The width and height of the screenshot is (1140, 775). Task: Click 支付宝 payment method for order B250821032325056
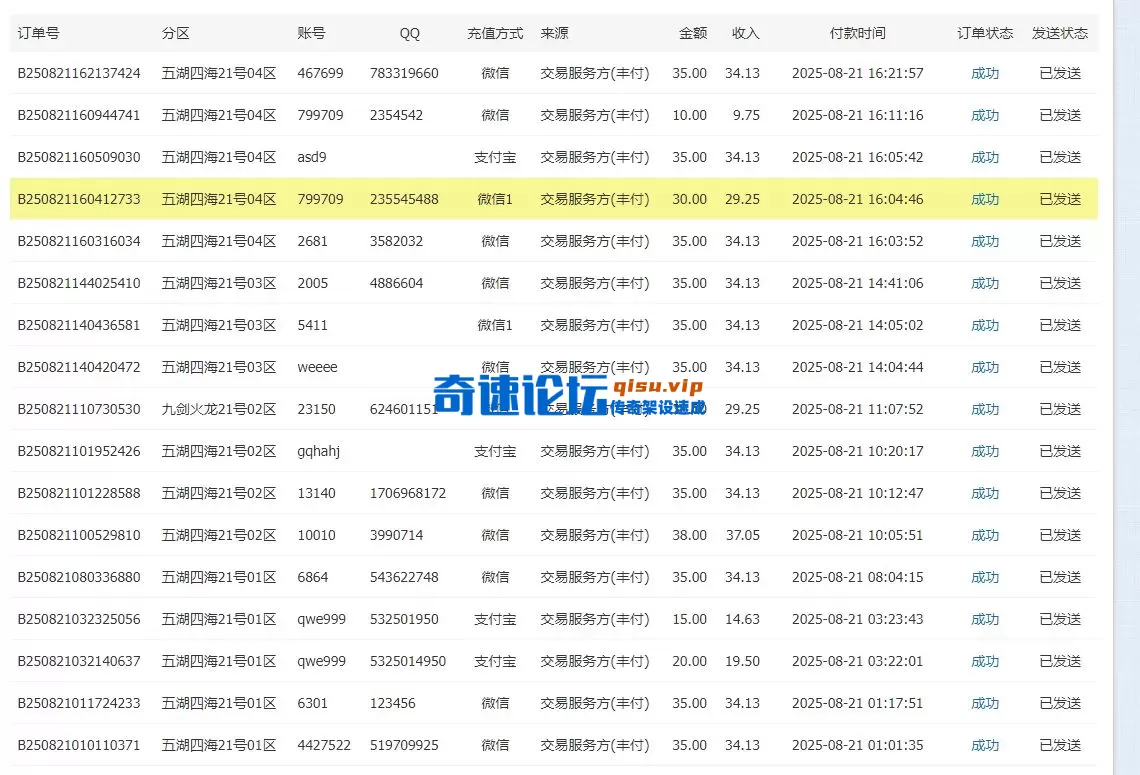pos(495,619)
